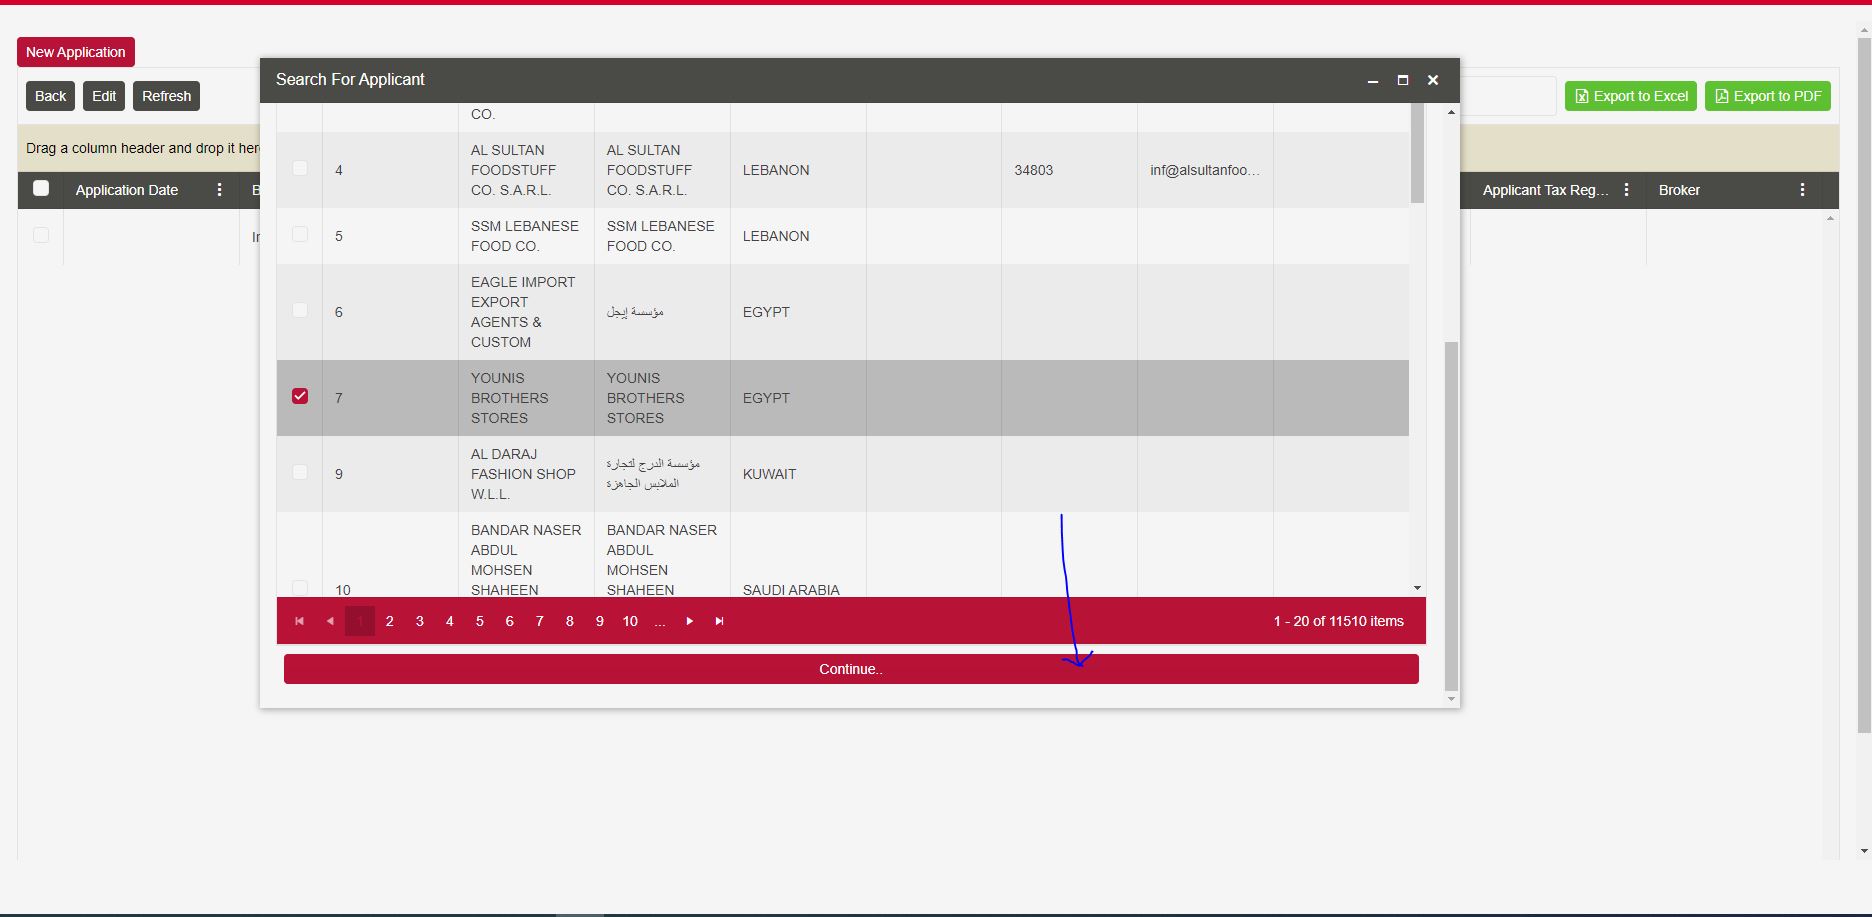This screenshot has height=917, width=1872.
Task: Open Broker column options menu icon
Action: click(1802, 190)
